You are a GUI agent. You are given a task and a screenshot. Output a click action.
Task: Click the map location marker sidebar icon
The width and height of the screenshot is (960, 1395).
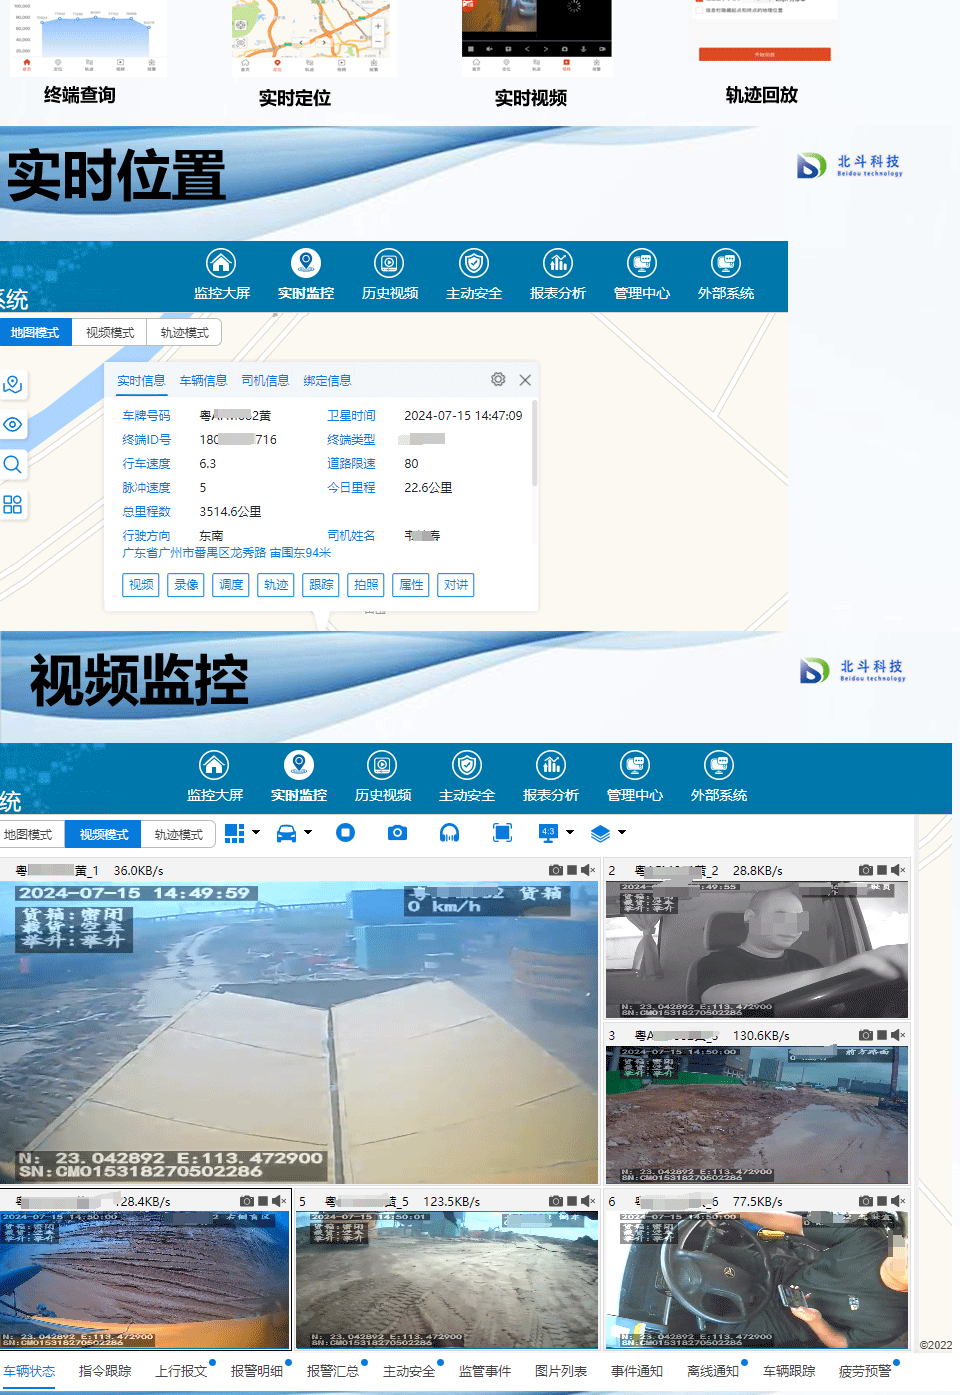click(13, 385)
